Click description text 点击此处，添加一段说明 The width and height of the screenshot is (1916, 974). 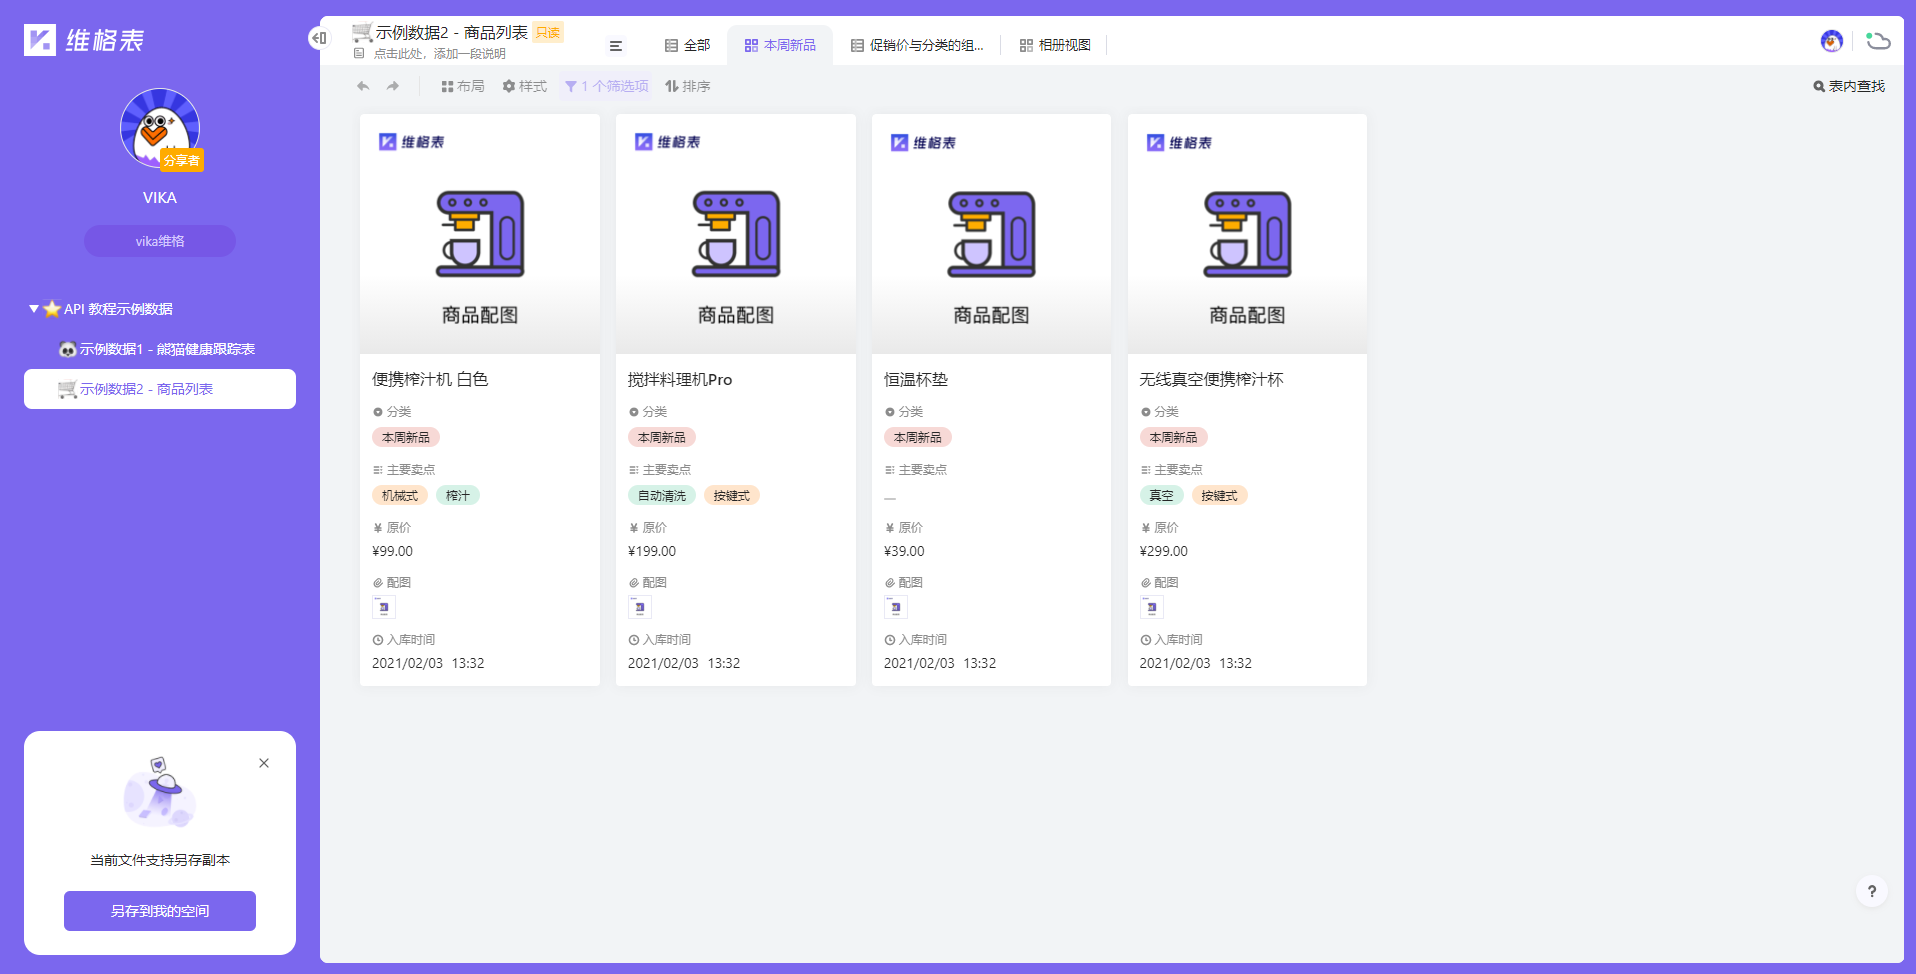pos(440,54)
